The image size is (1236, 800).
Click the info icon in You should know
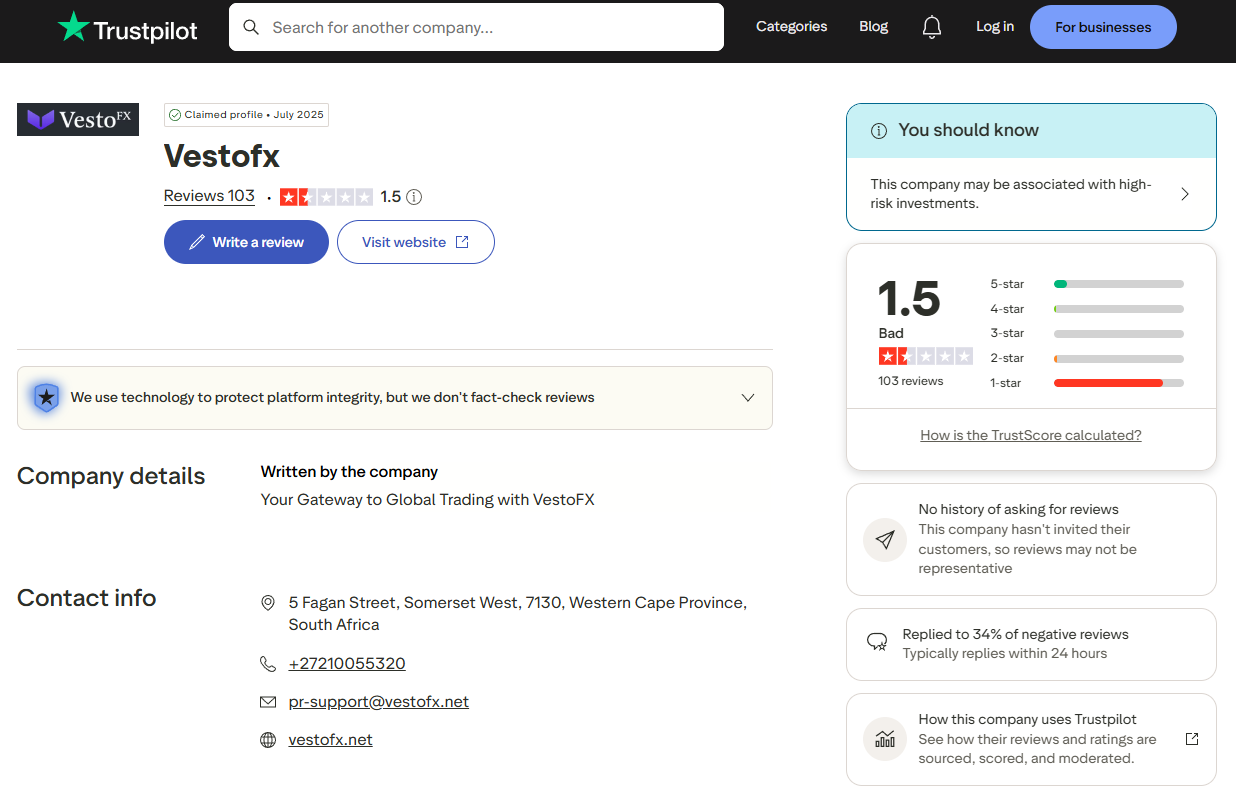coord(879,131)
